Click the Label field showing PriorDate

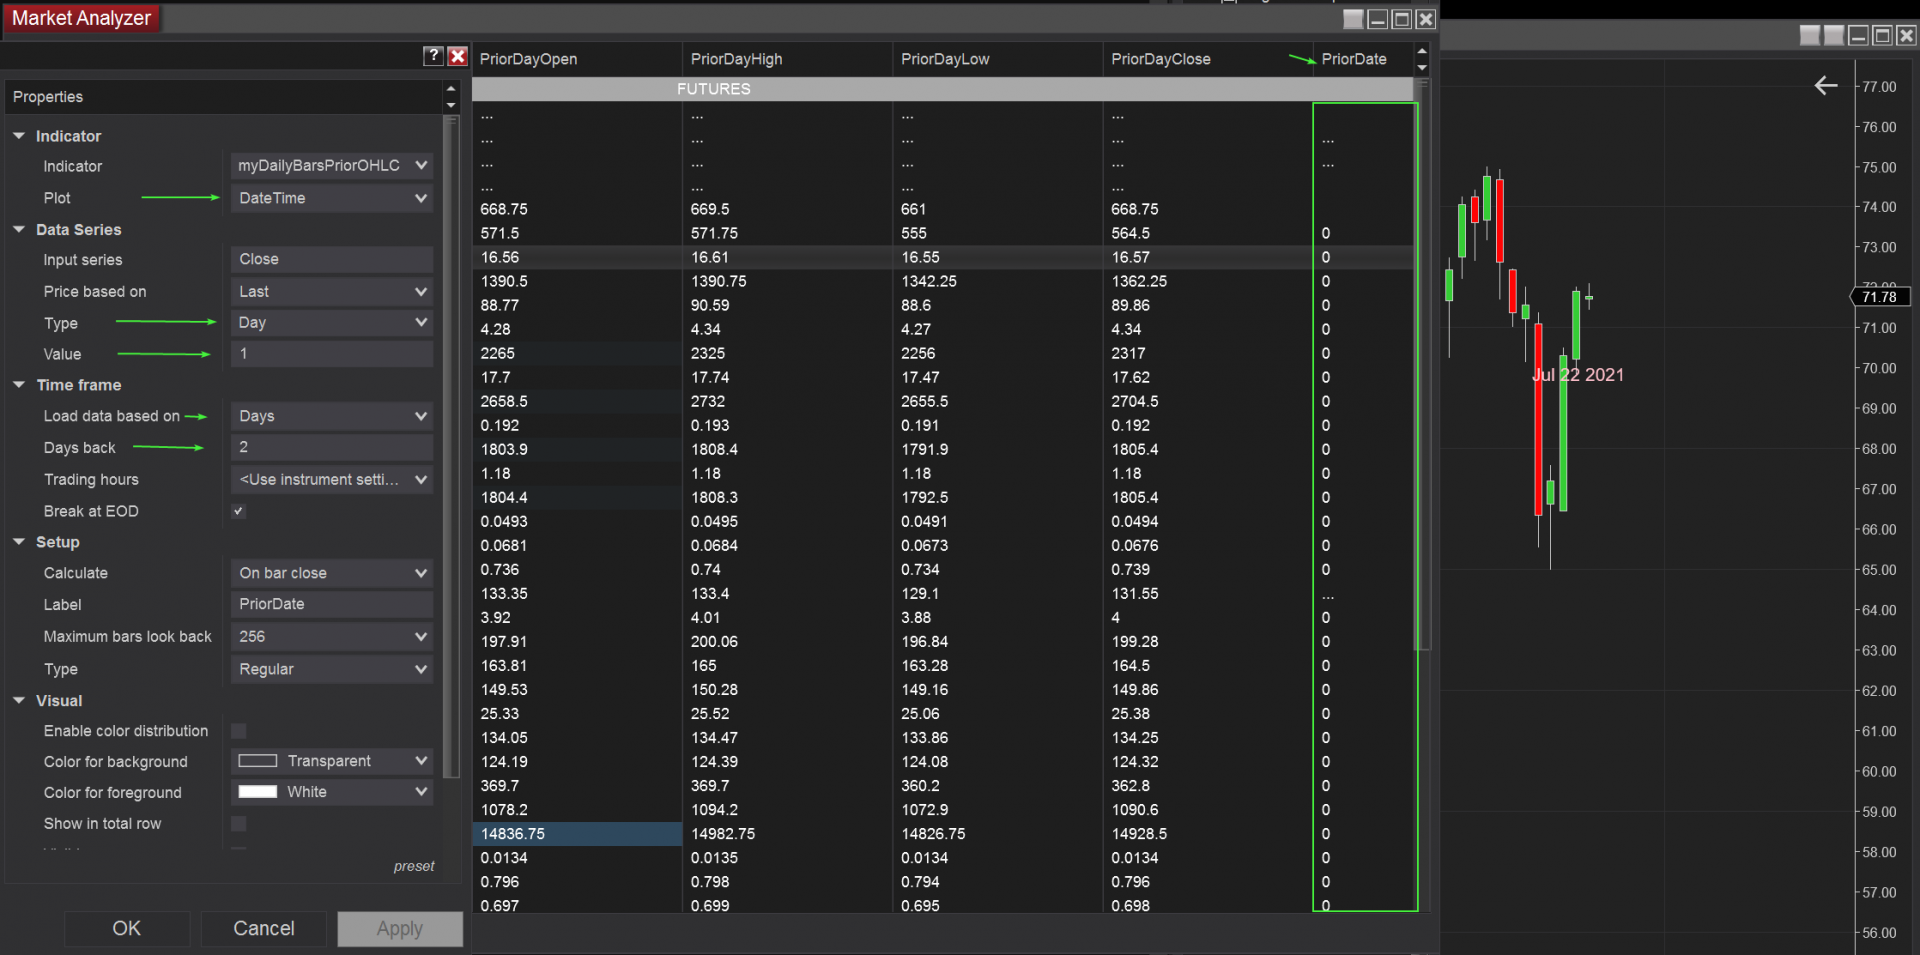(332, 605)
